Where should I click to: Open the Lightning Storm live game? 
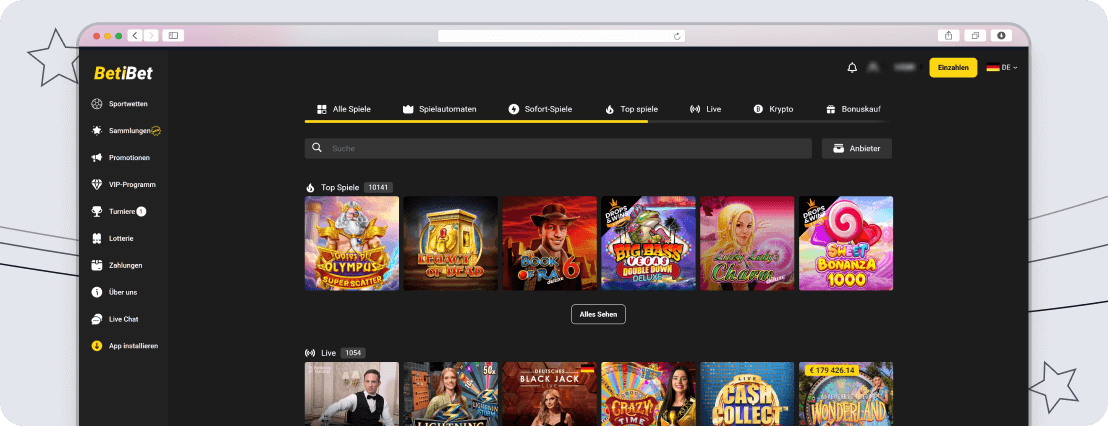pyautogui.click(x=451, y=394)
